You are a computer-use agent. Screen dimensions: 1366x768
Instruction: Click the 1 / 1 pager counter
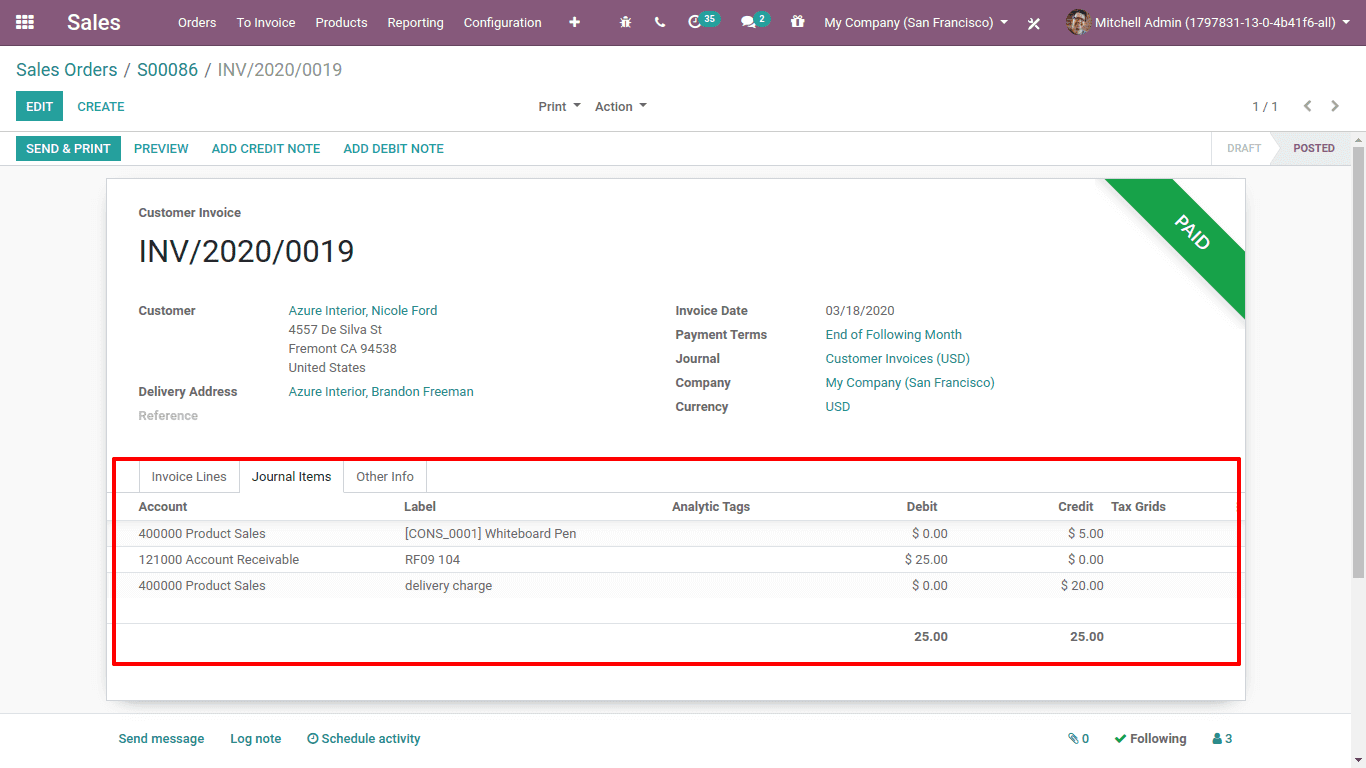[1265, 107]
